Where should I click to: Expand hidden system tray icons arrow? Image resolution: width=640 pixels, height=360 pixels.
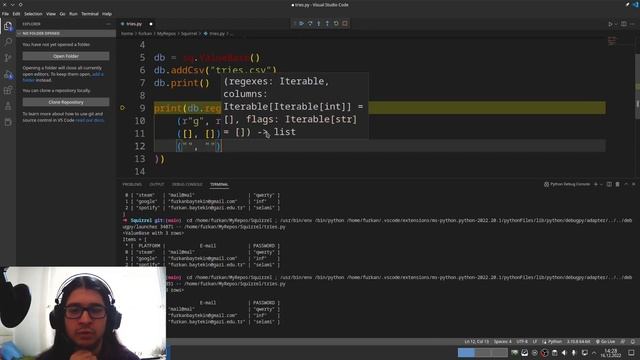pos(594,353)
